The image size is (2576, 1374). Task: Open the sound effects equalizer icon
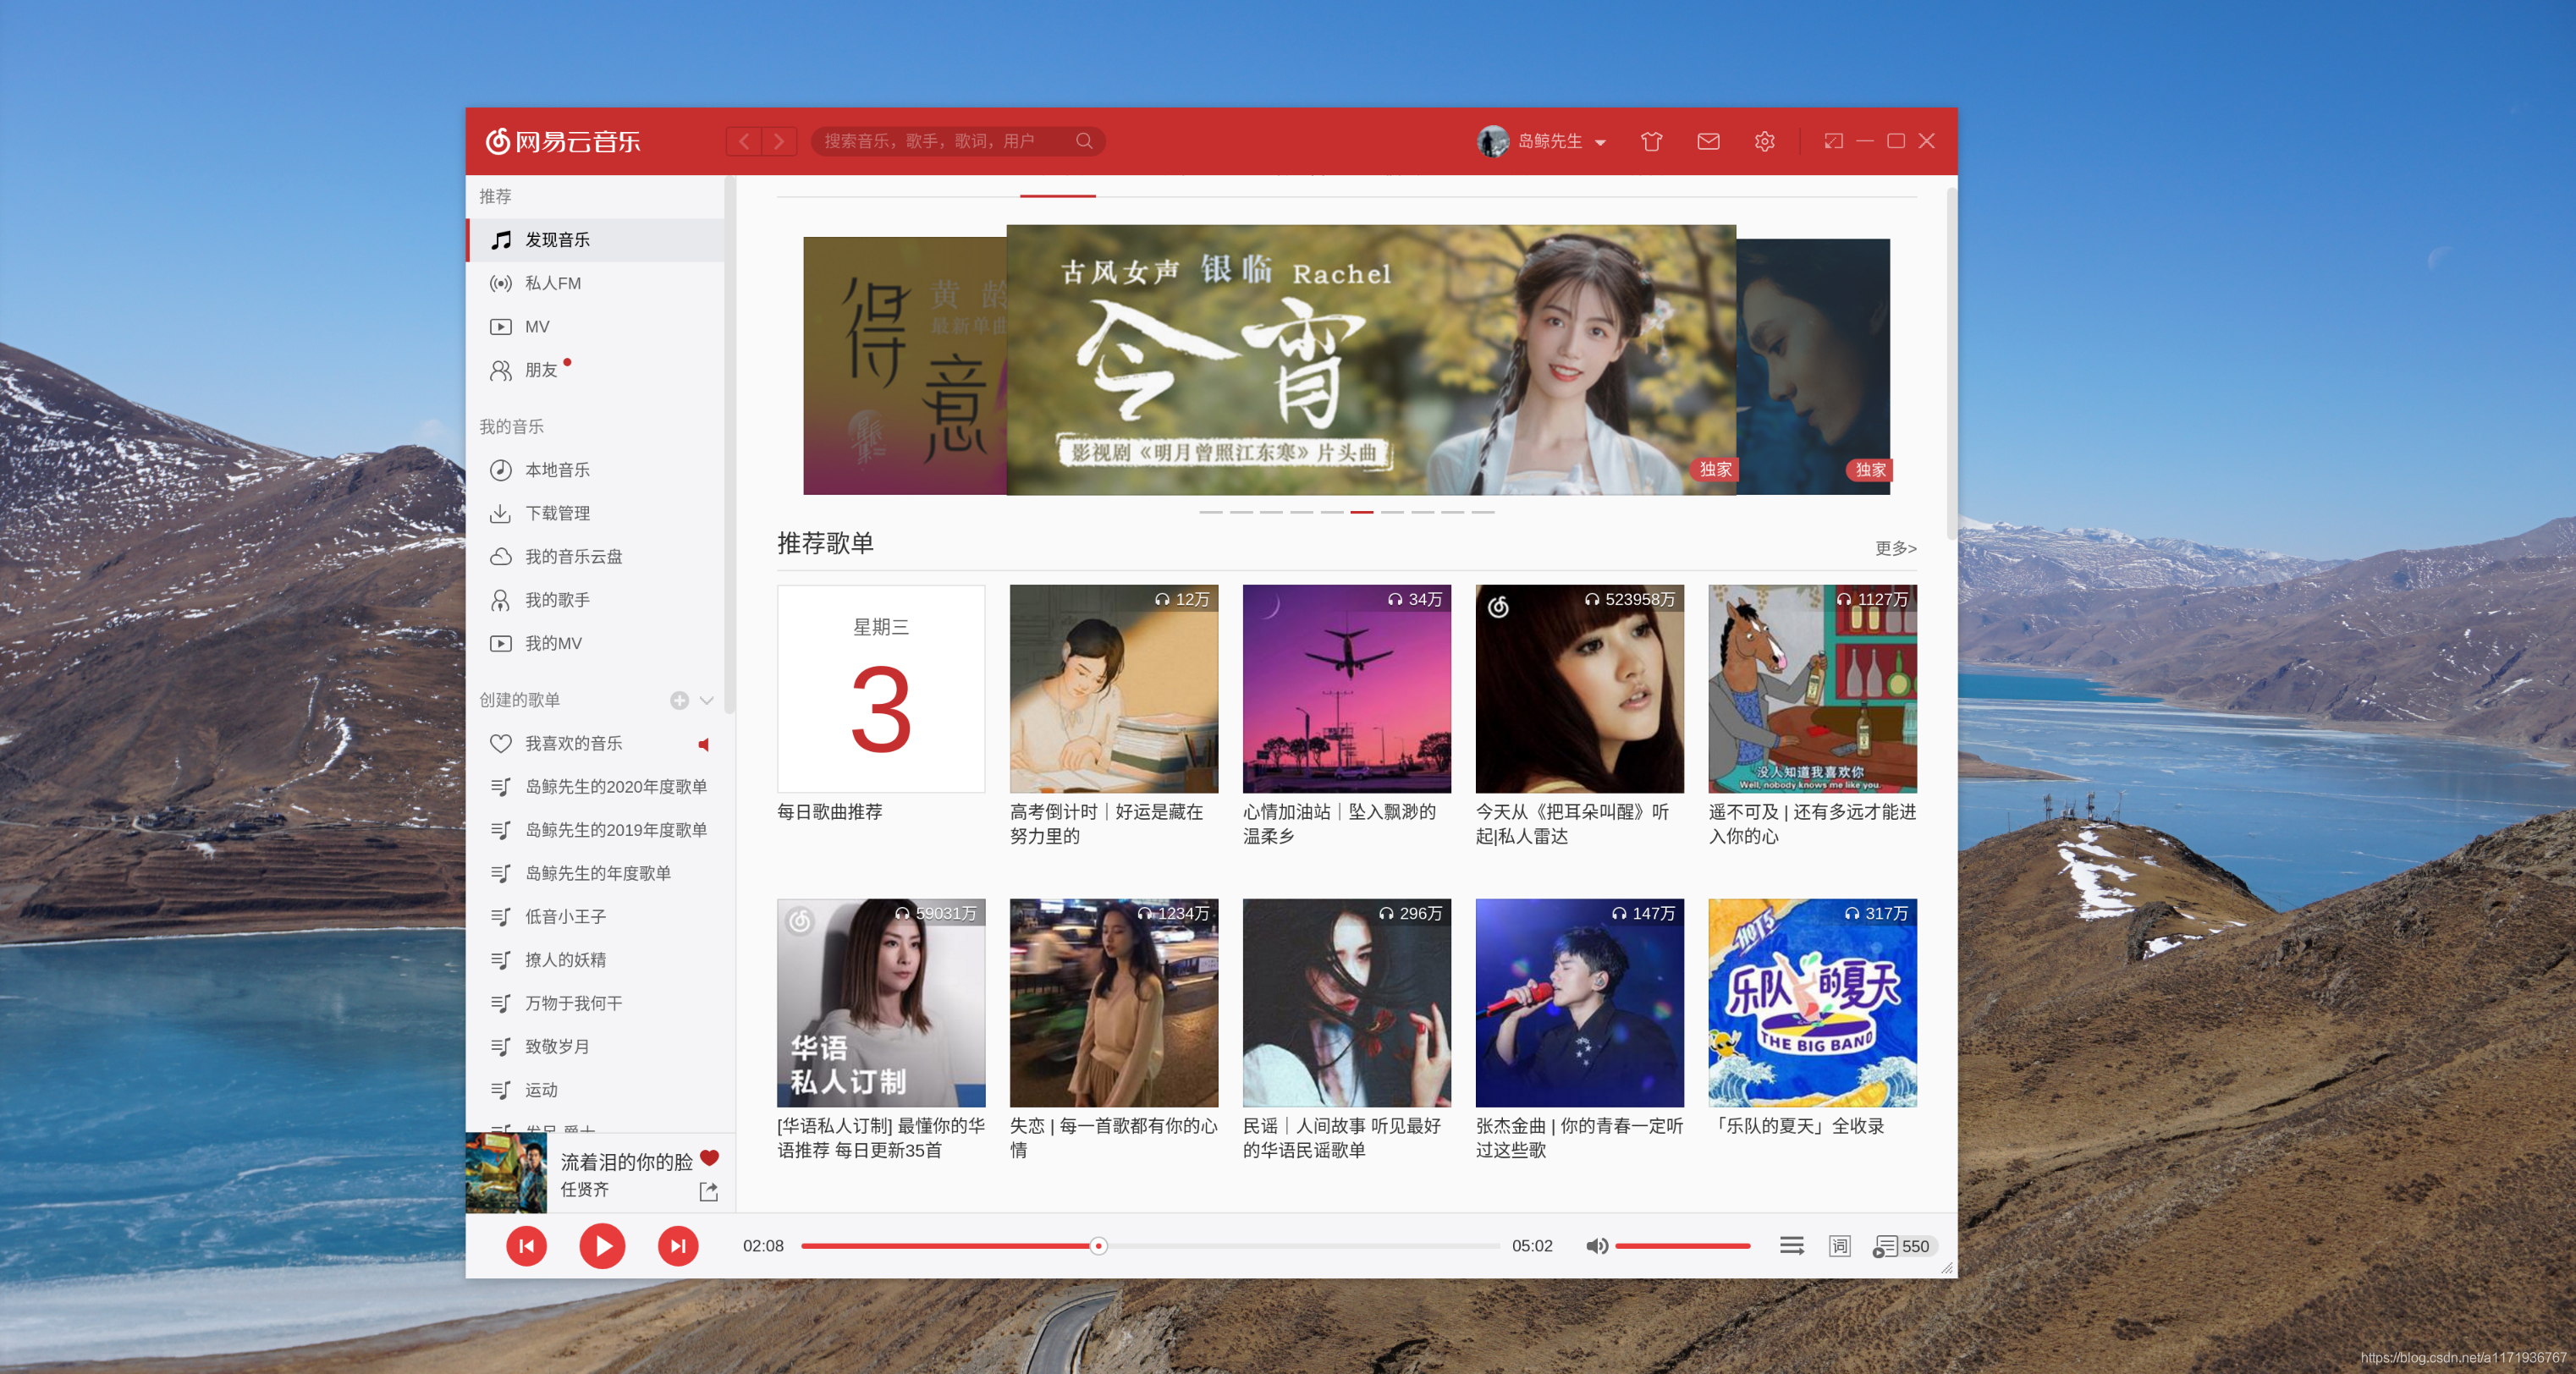click(1791, 1246)
